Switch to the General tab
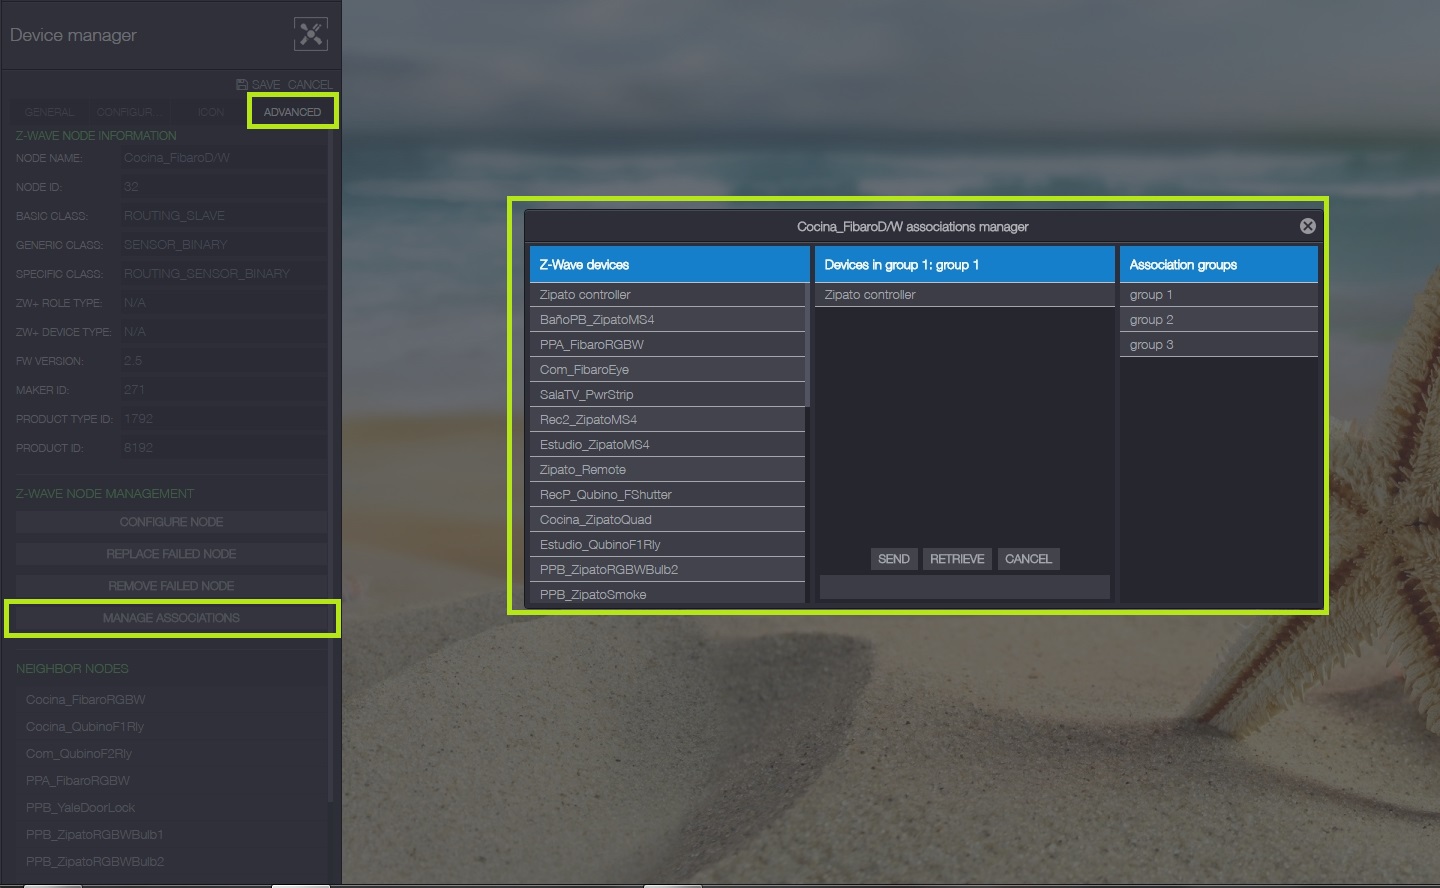 (x=50, y=112)
